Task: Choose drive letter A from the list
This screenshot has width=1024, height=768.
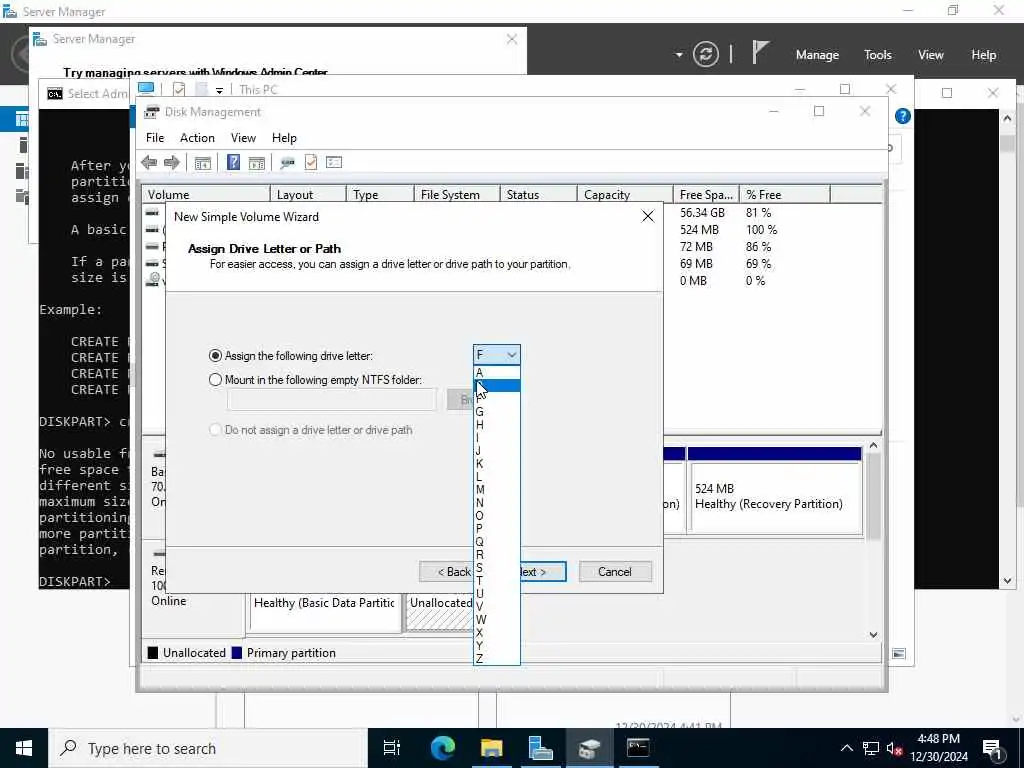Action: coord(496,372)
